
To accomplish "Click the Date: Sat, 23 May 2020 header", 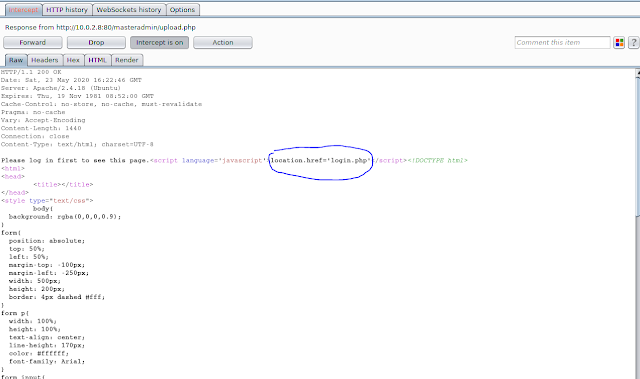I will (x=71, y=80).
